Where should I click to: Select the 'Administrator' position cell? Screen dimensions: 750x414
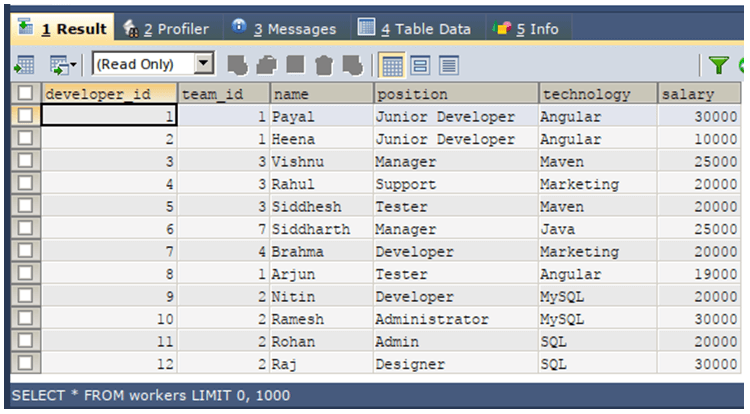[x=456, y=318]
